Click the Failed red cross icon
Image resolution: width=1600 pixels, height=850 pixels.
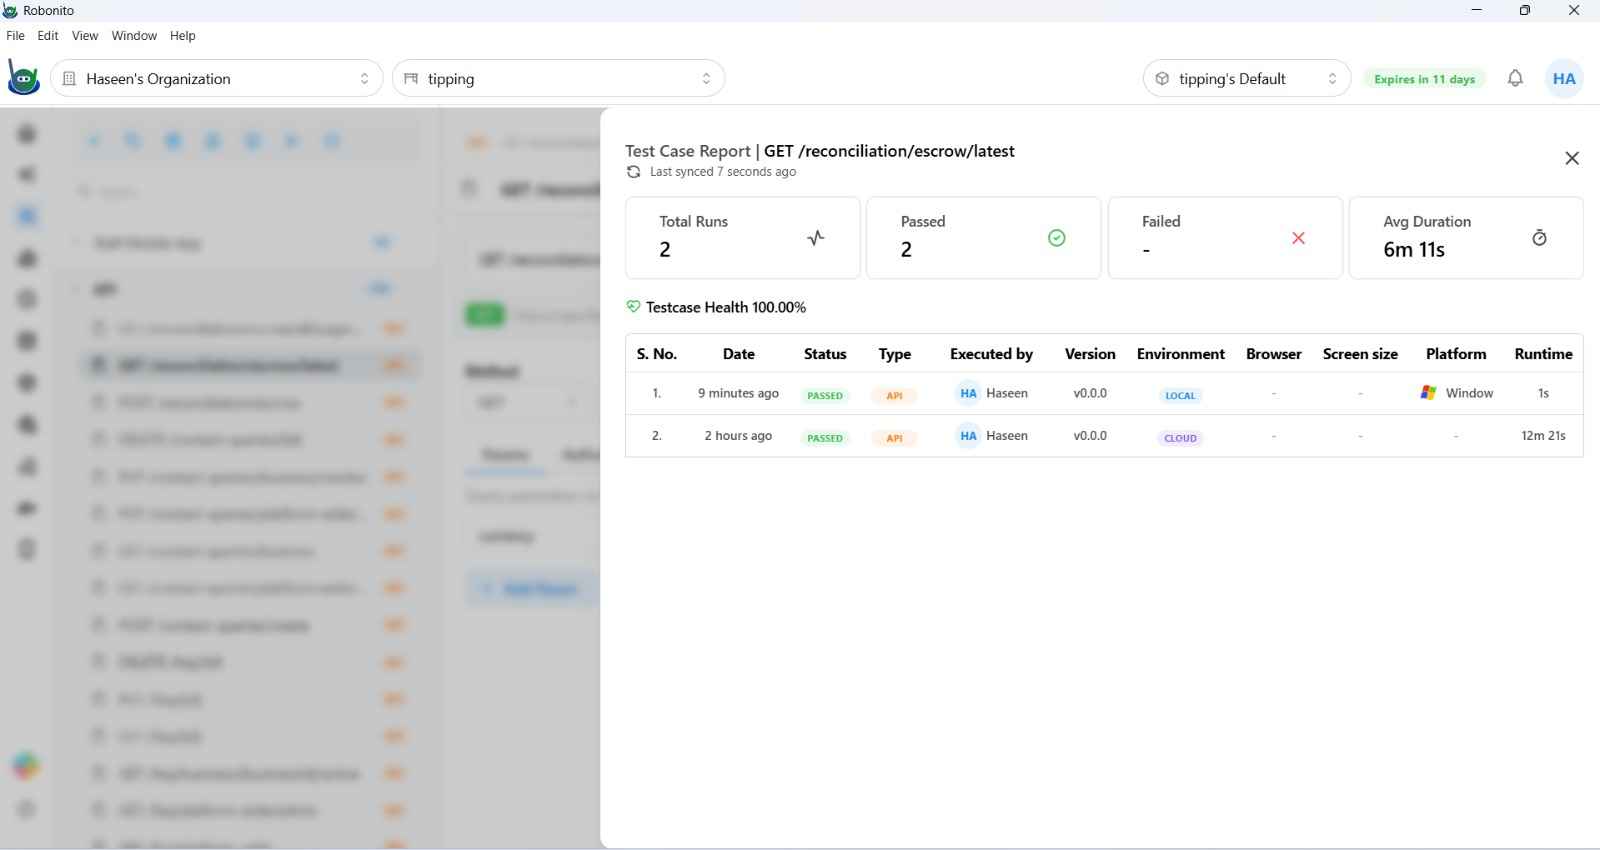(1298, 238)
